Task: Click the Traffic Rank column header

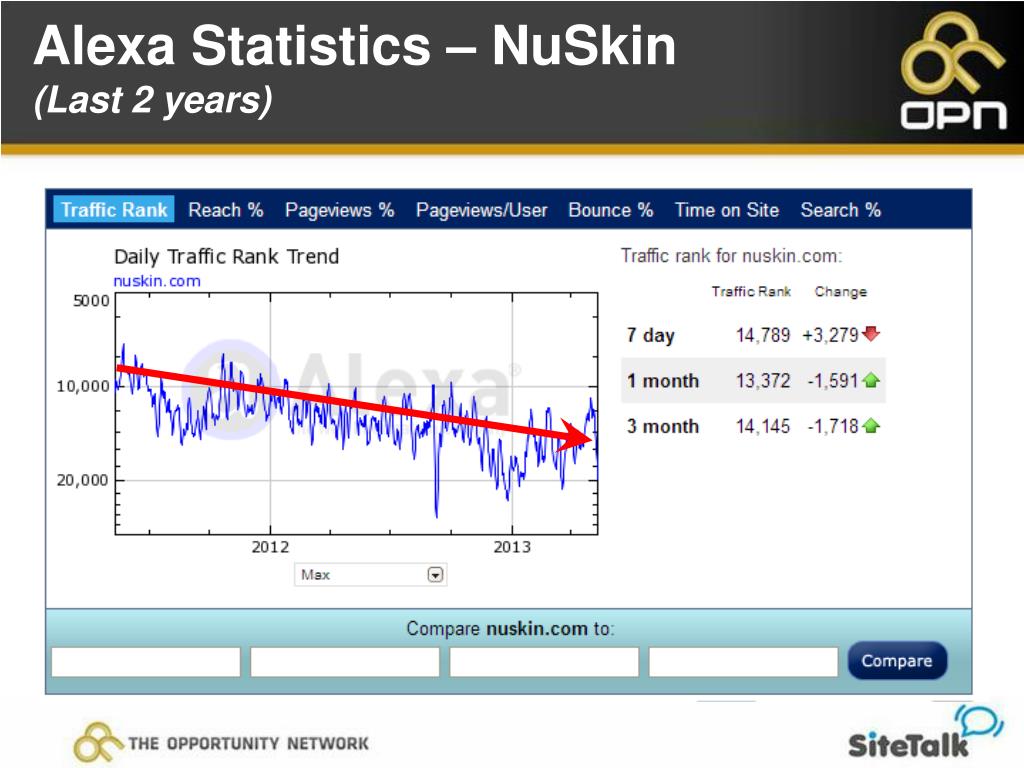Action: point(751,292)
